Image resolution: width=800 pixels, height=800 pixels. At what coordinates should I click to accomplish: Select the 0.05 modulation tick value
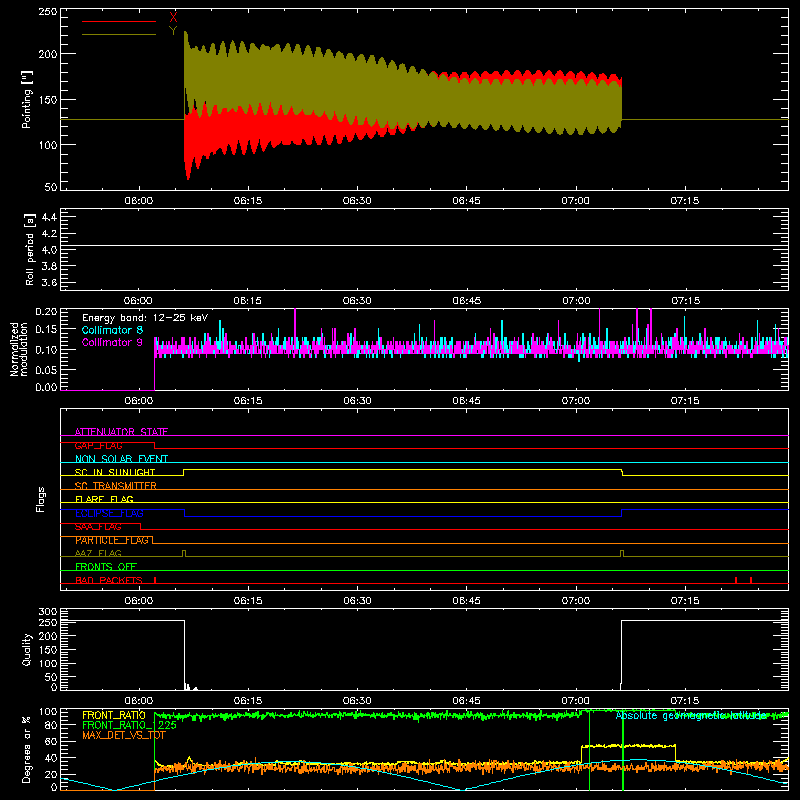pyautogui.click(x=46, y=369)
